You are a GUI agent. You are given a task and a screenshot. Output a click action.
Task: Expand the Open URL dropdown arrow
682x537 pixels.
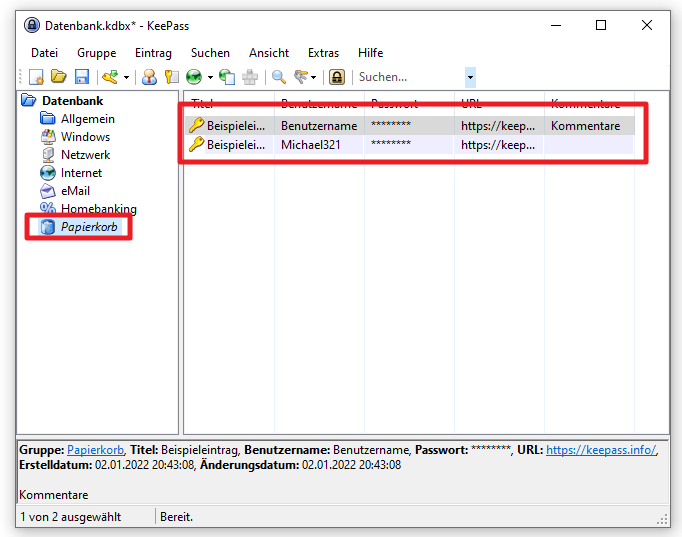point(210,77)
